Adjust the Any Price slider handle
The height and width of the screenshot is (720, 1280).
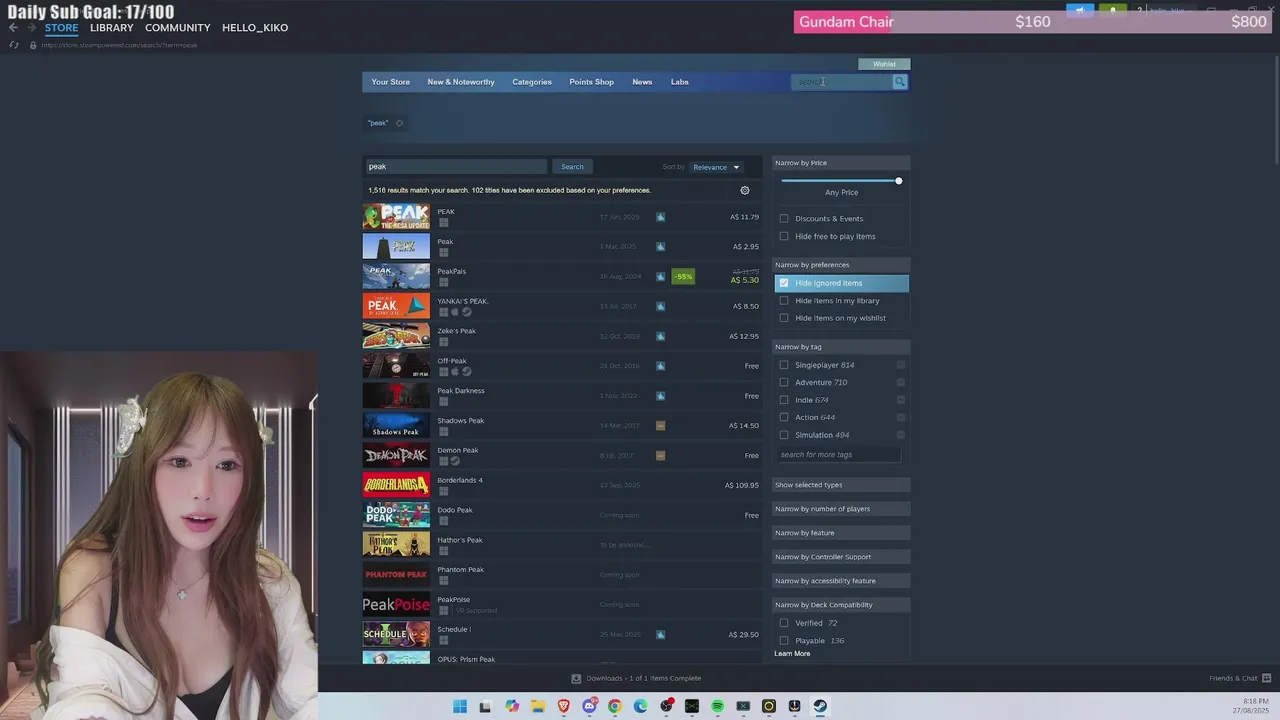coord(898,181)
